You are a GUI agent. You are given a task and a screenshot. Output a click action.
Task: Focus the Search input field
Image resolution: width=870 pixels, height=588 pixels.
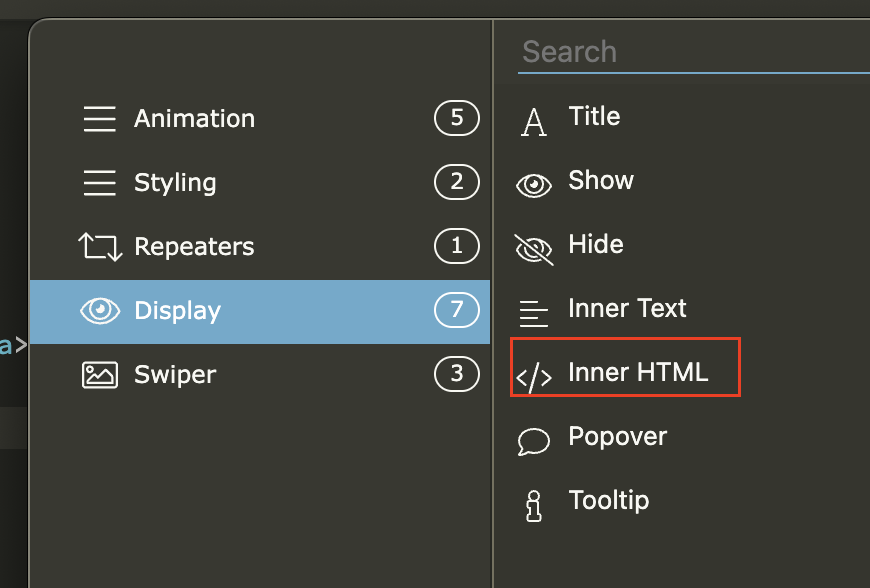pos(690,52)
